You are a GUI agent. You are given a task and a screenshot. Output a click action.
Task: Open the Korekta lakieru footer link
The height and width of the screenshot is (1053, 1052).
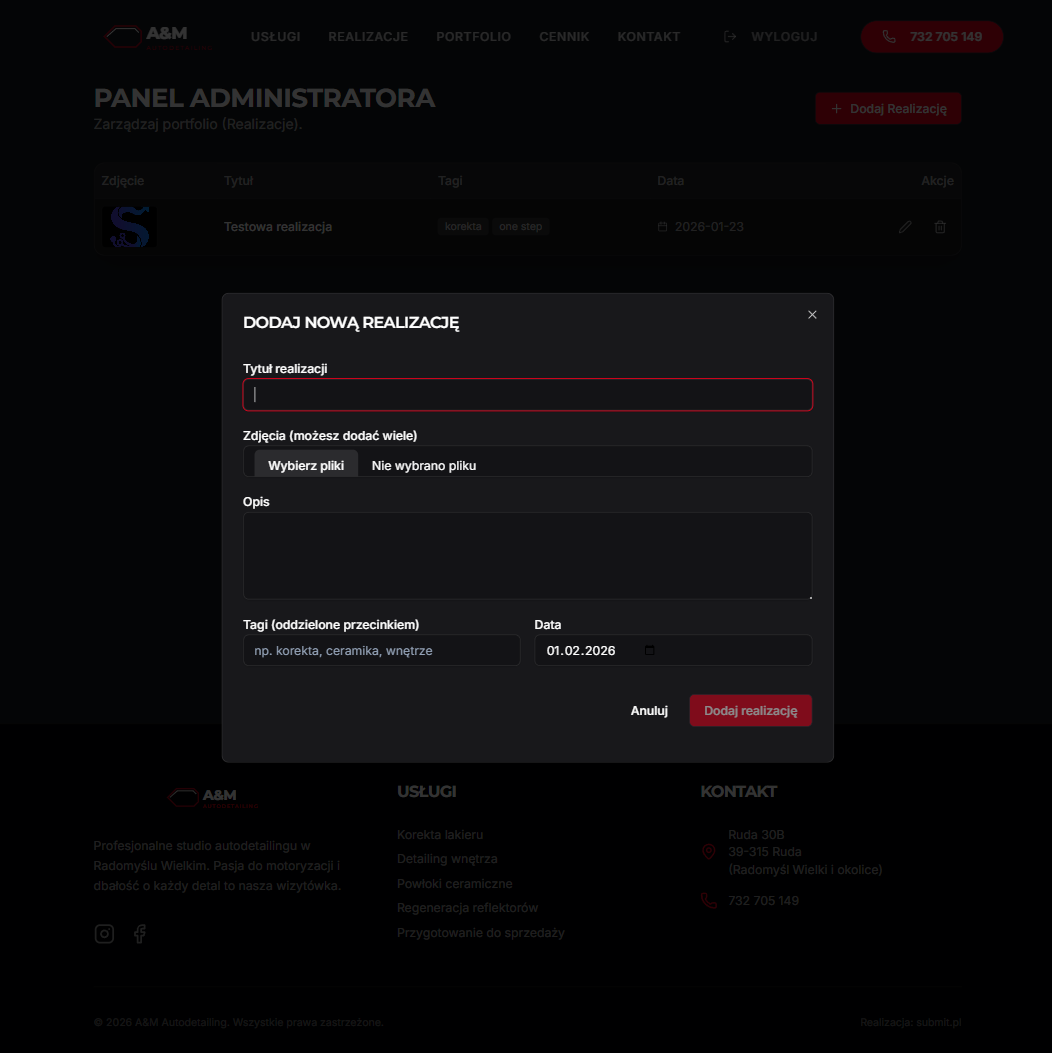coord(440,835)
